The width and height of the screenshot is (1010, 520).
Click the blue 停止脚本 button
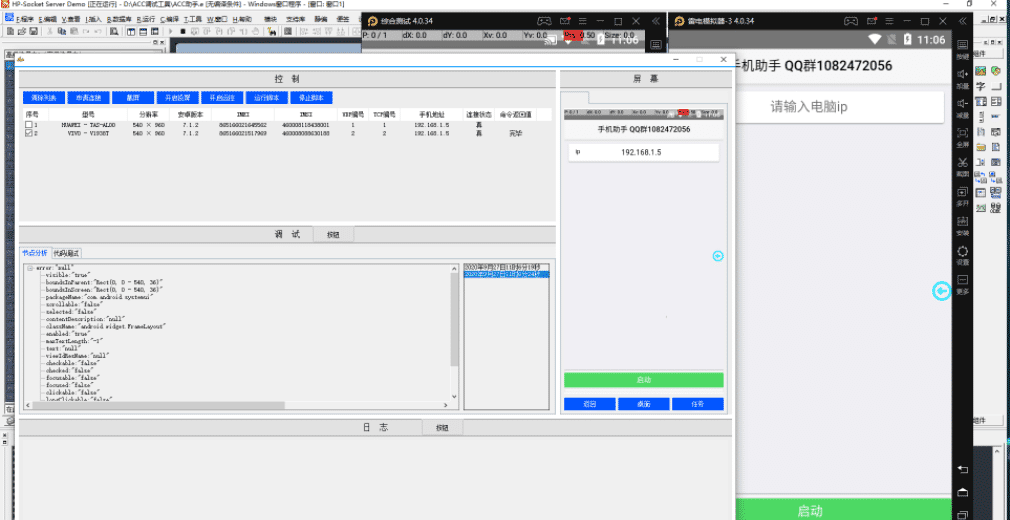pyautogui.click(x=312, y=98)
